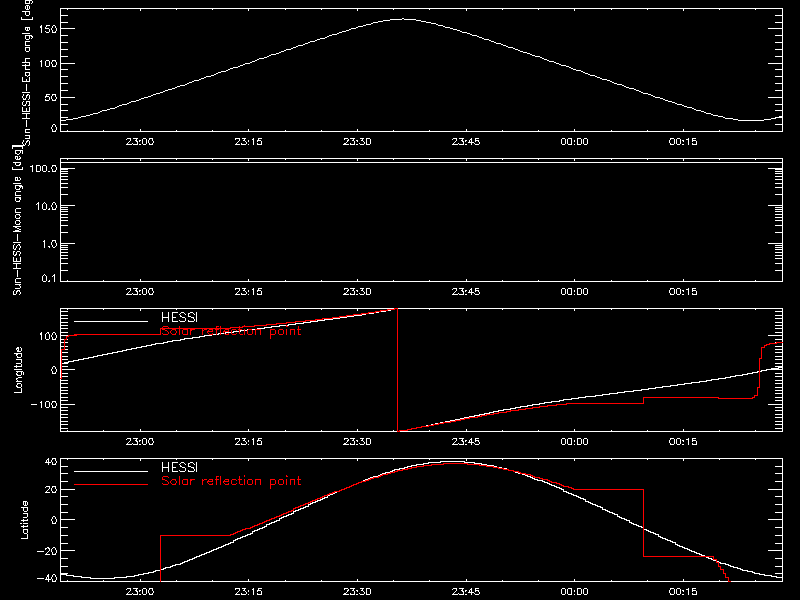Click Solar reflection point legend in Latitude plot
This screenshot has width=800, height=600.
click(231, 481)
